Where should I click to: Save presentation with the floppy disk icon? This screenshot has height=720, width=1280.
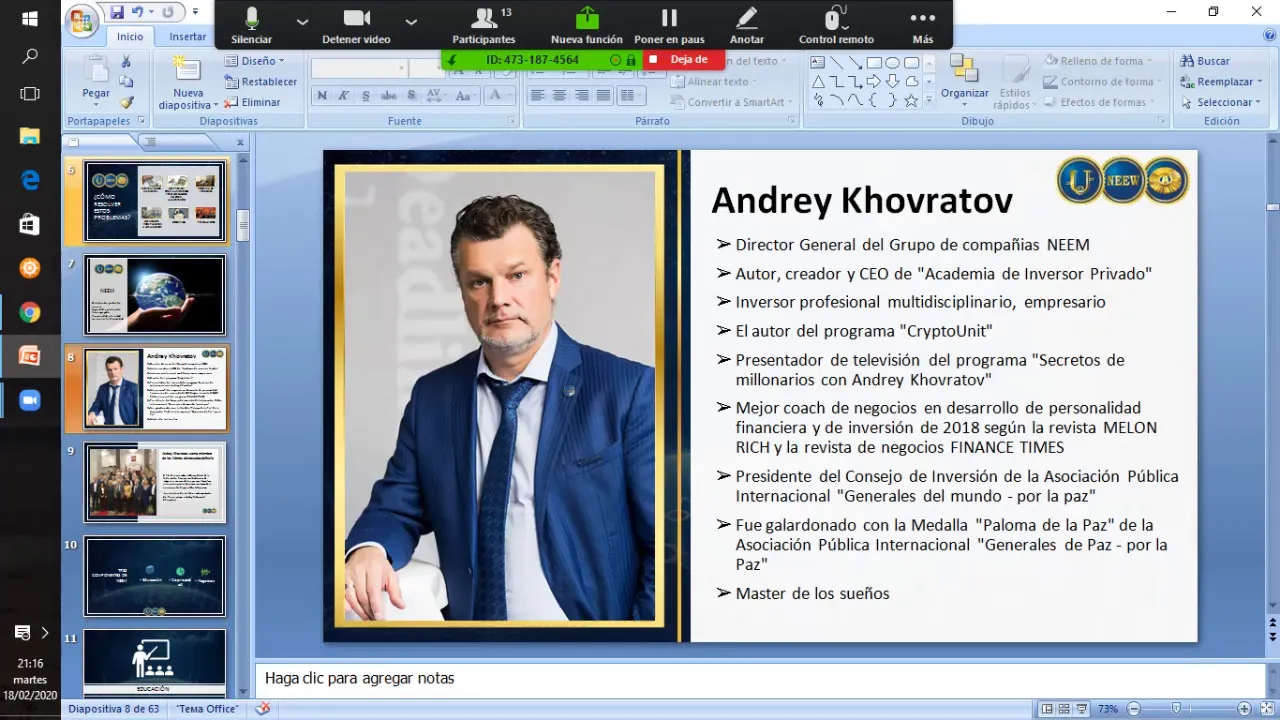[x=117, y=12]
